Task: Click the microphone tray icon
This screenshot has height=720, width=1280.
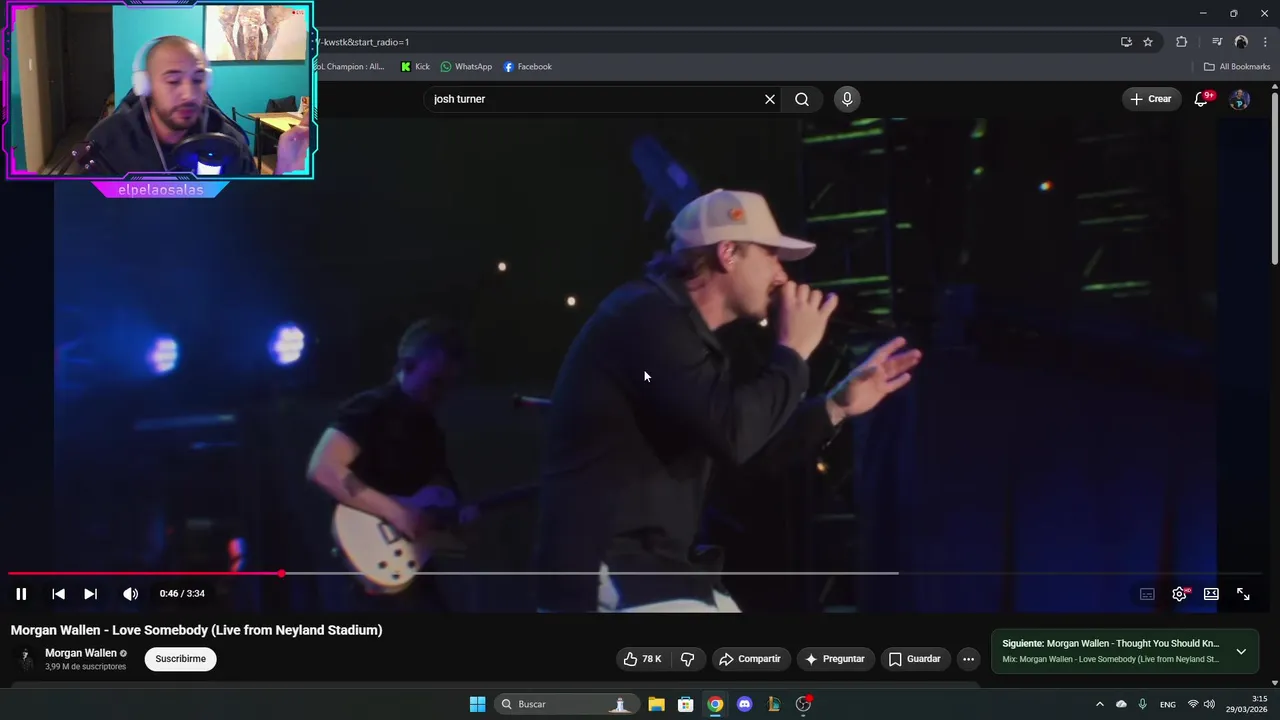Action: pos(1142,704)
